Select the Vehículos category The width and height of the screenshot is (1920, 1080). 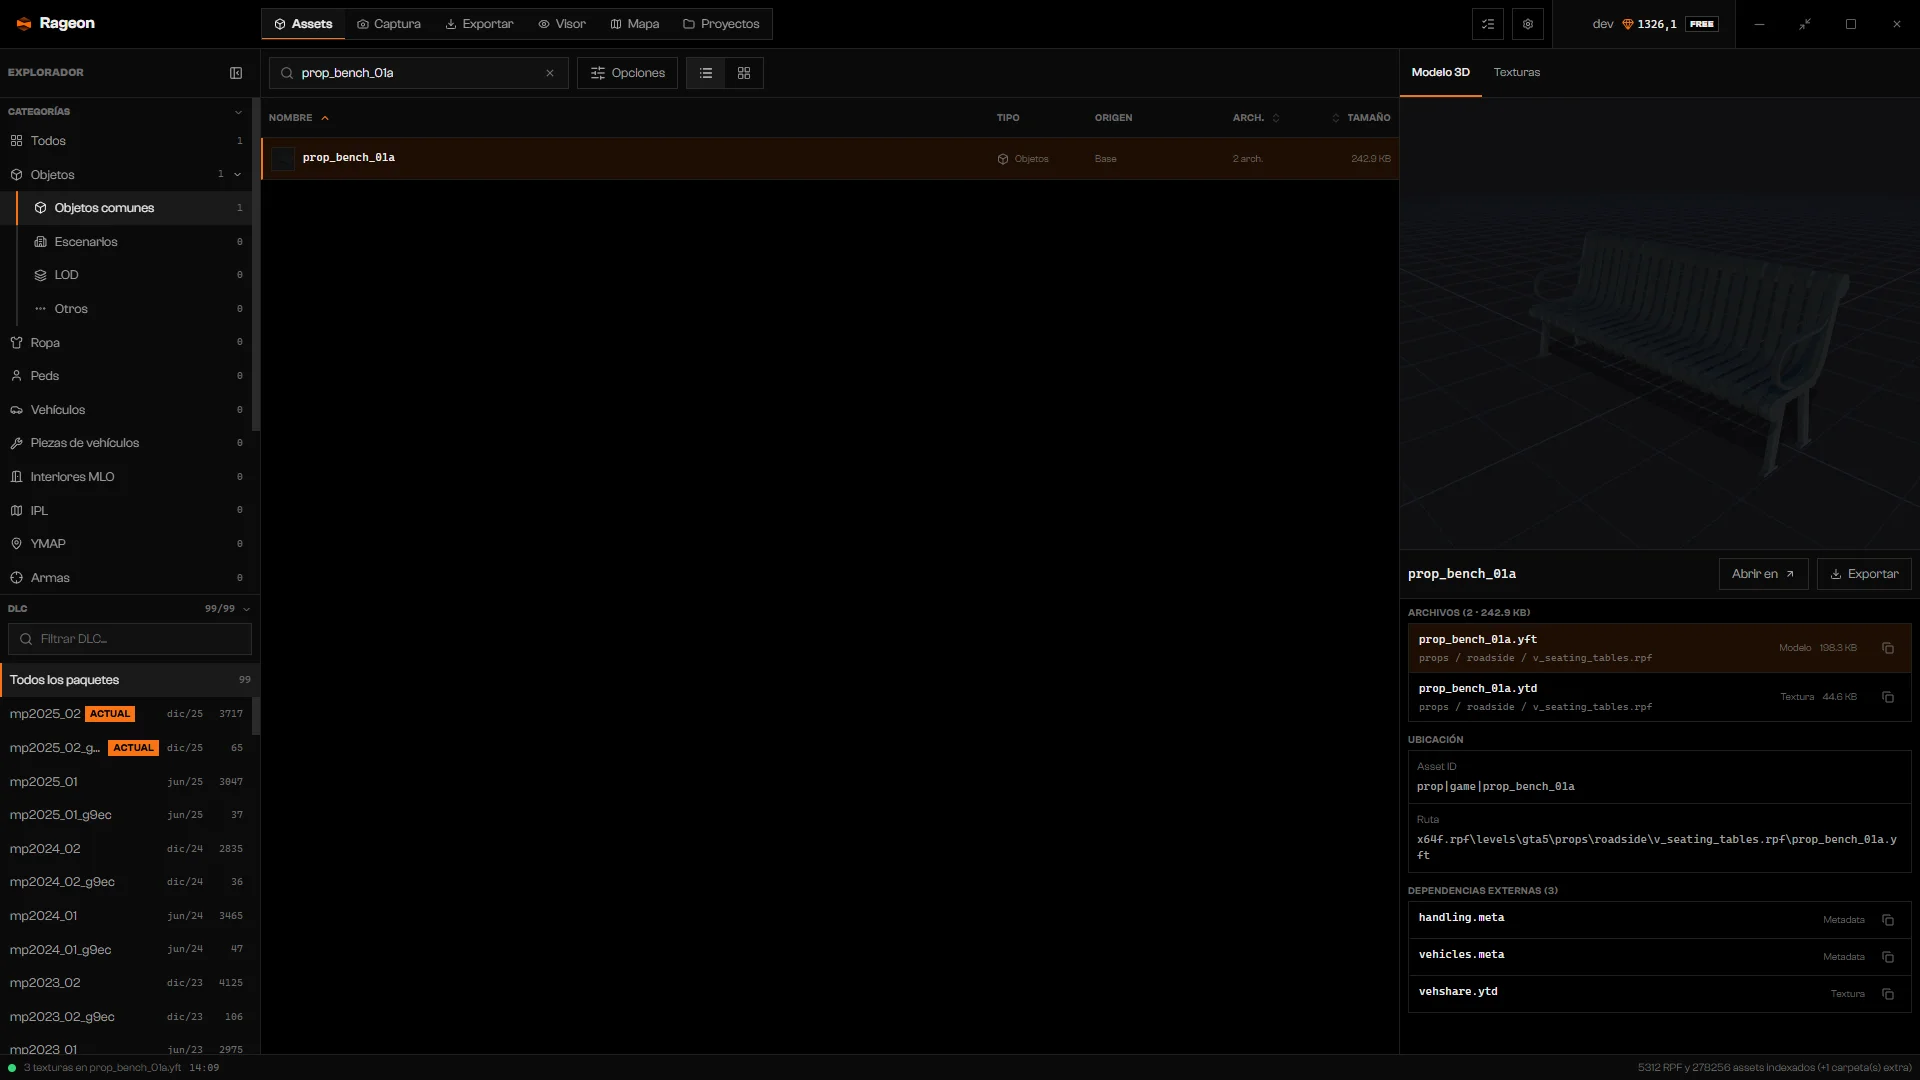[126, 410]
